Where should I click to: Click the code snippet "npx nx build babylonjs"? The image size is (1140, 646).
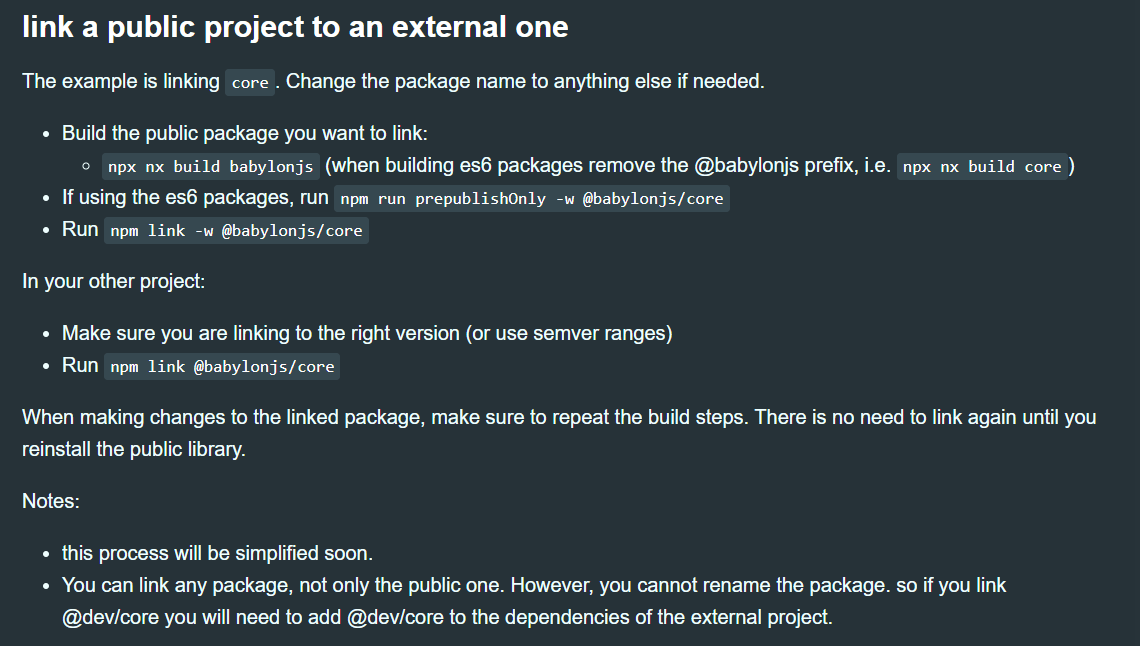211,166
